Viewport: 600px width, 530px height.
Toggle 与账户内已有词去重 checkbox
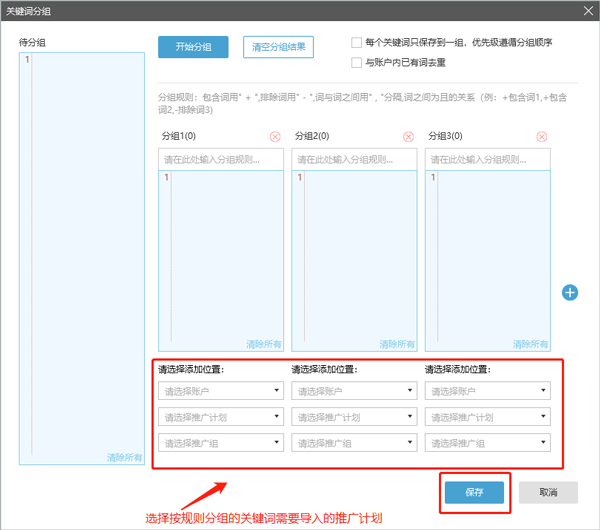[x=356, y=62]
